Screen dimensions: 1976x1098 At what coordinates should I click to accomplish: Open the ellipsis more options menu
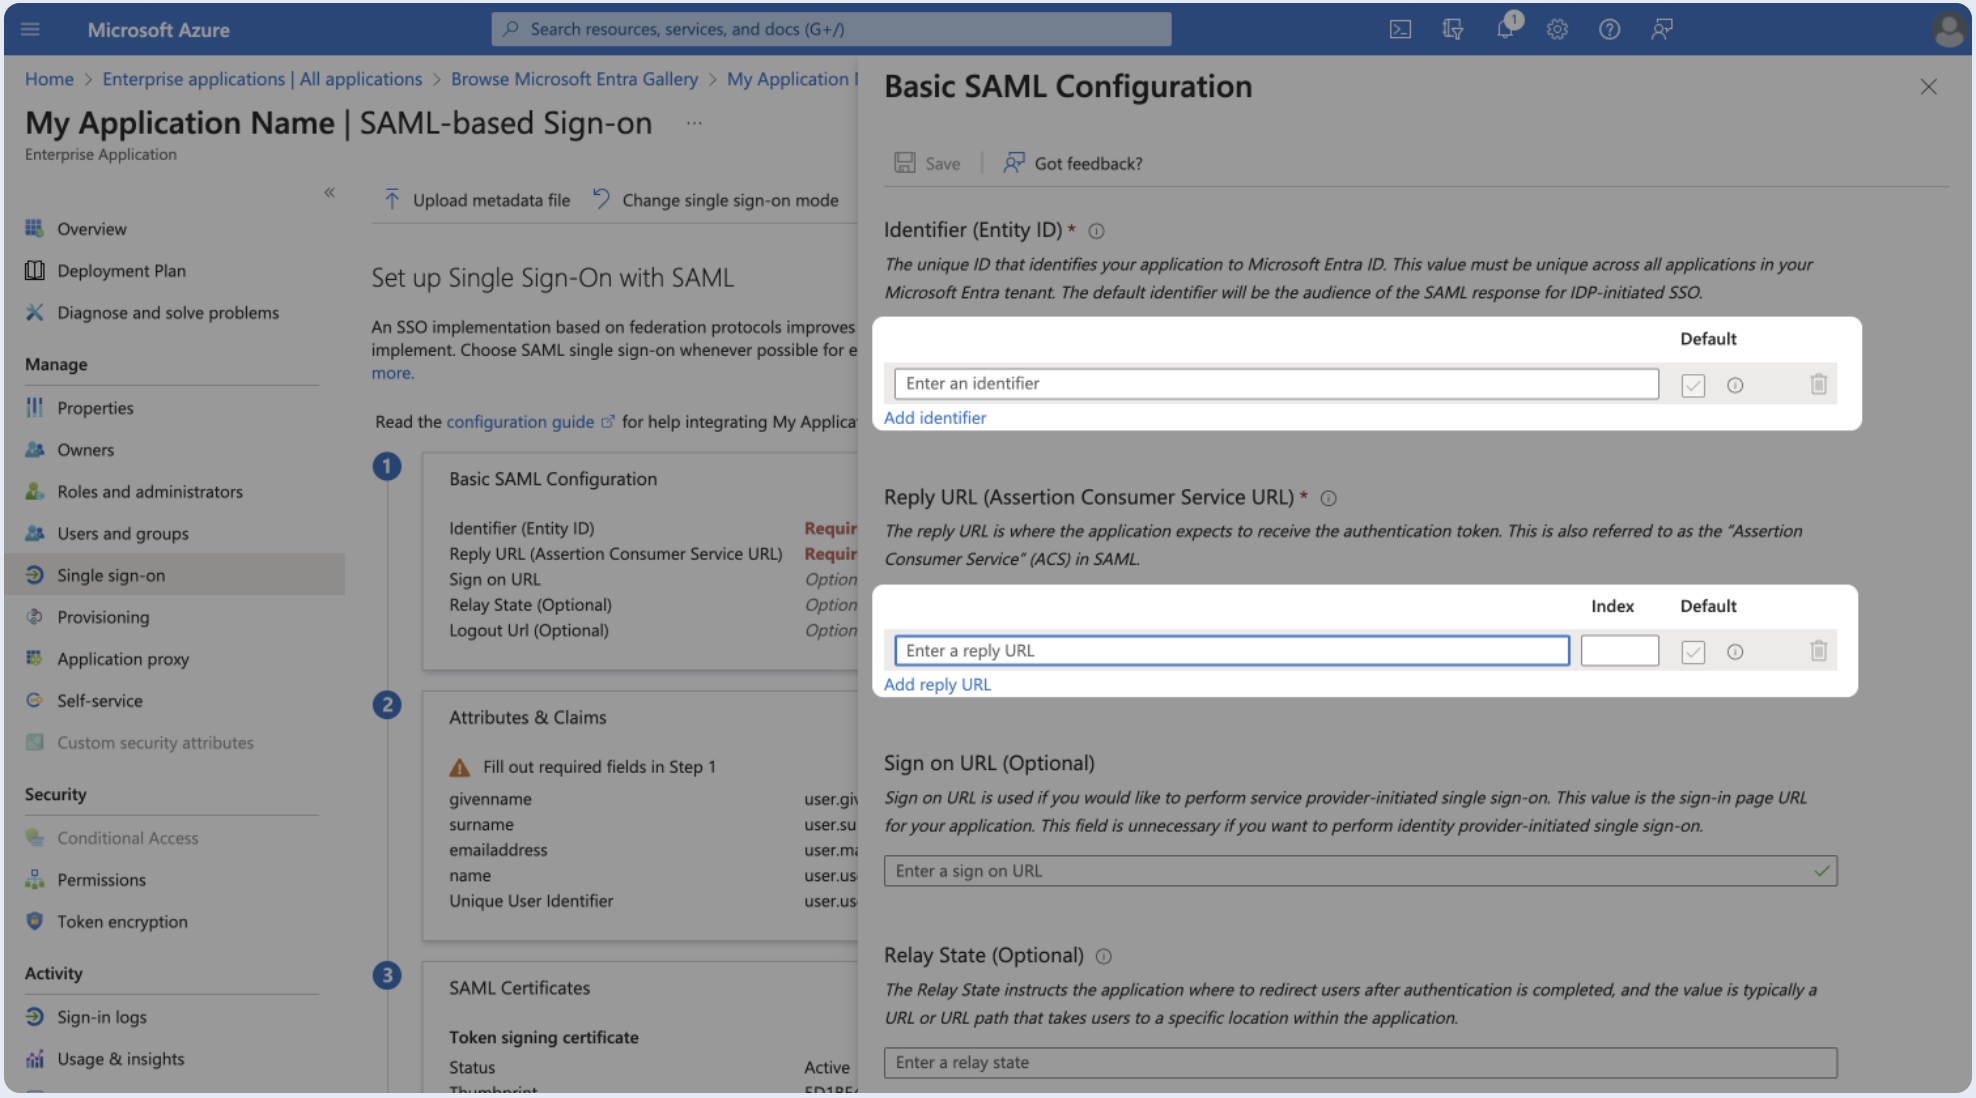pyautogui.click(x=694, y=123)
